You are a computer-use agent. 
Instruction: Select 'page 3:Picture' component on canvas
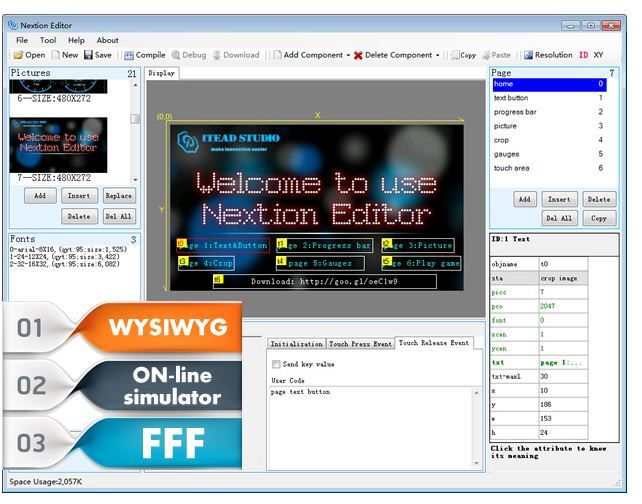pyautogui.click(x=418, y=246)
